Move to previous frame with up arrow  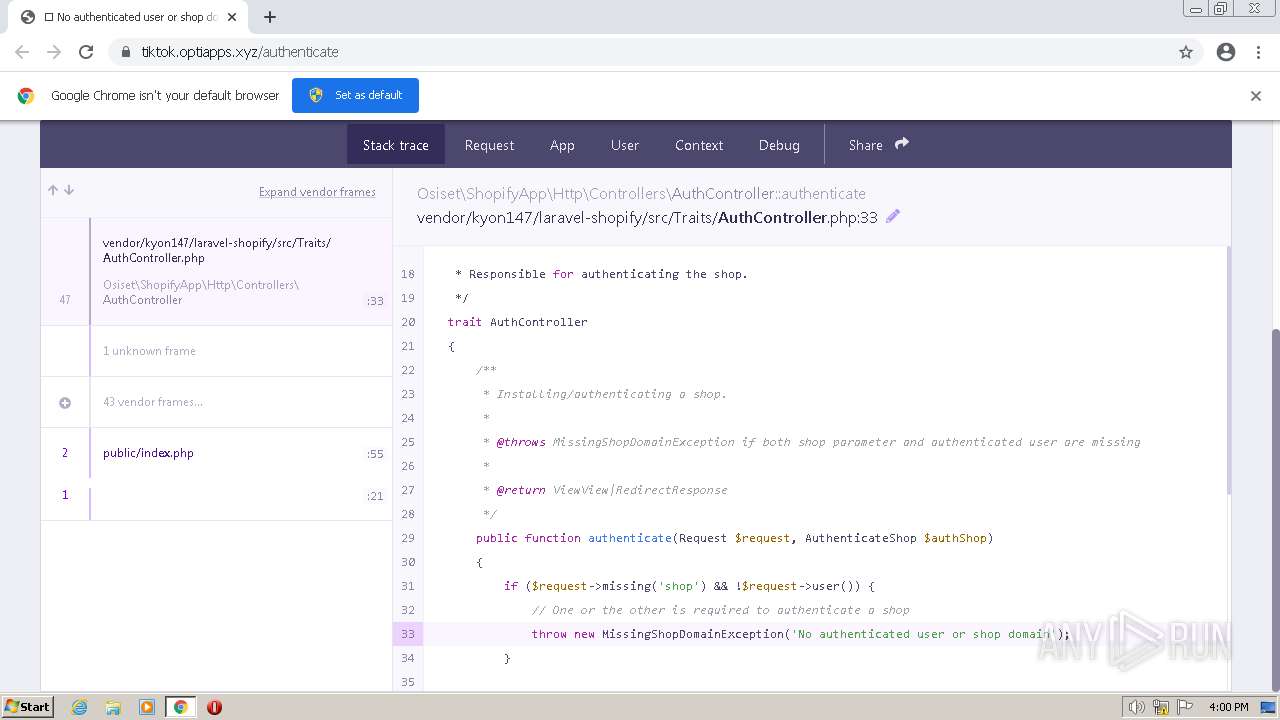pos(53,190)
